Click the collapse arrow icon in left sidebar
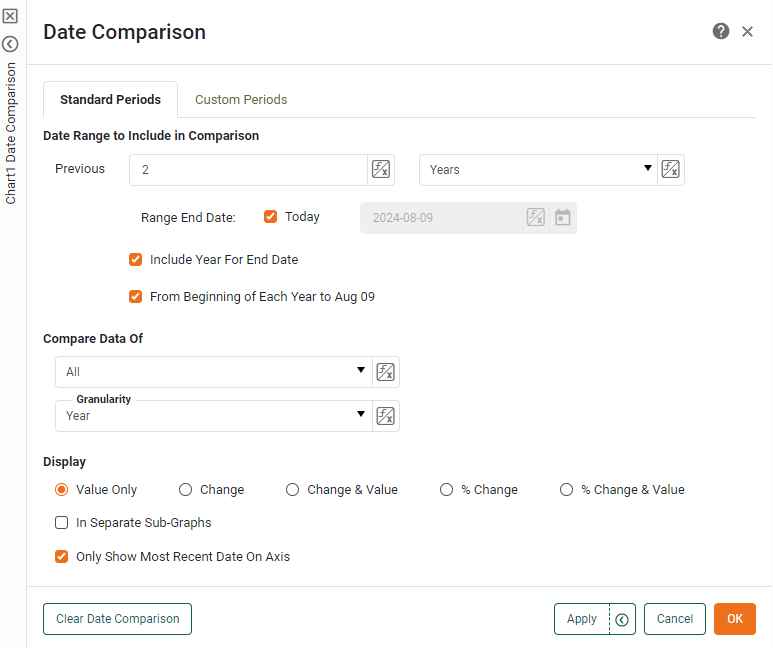 point(10,44)
